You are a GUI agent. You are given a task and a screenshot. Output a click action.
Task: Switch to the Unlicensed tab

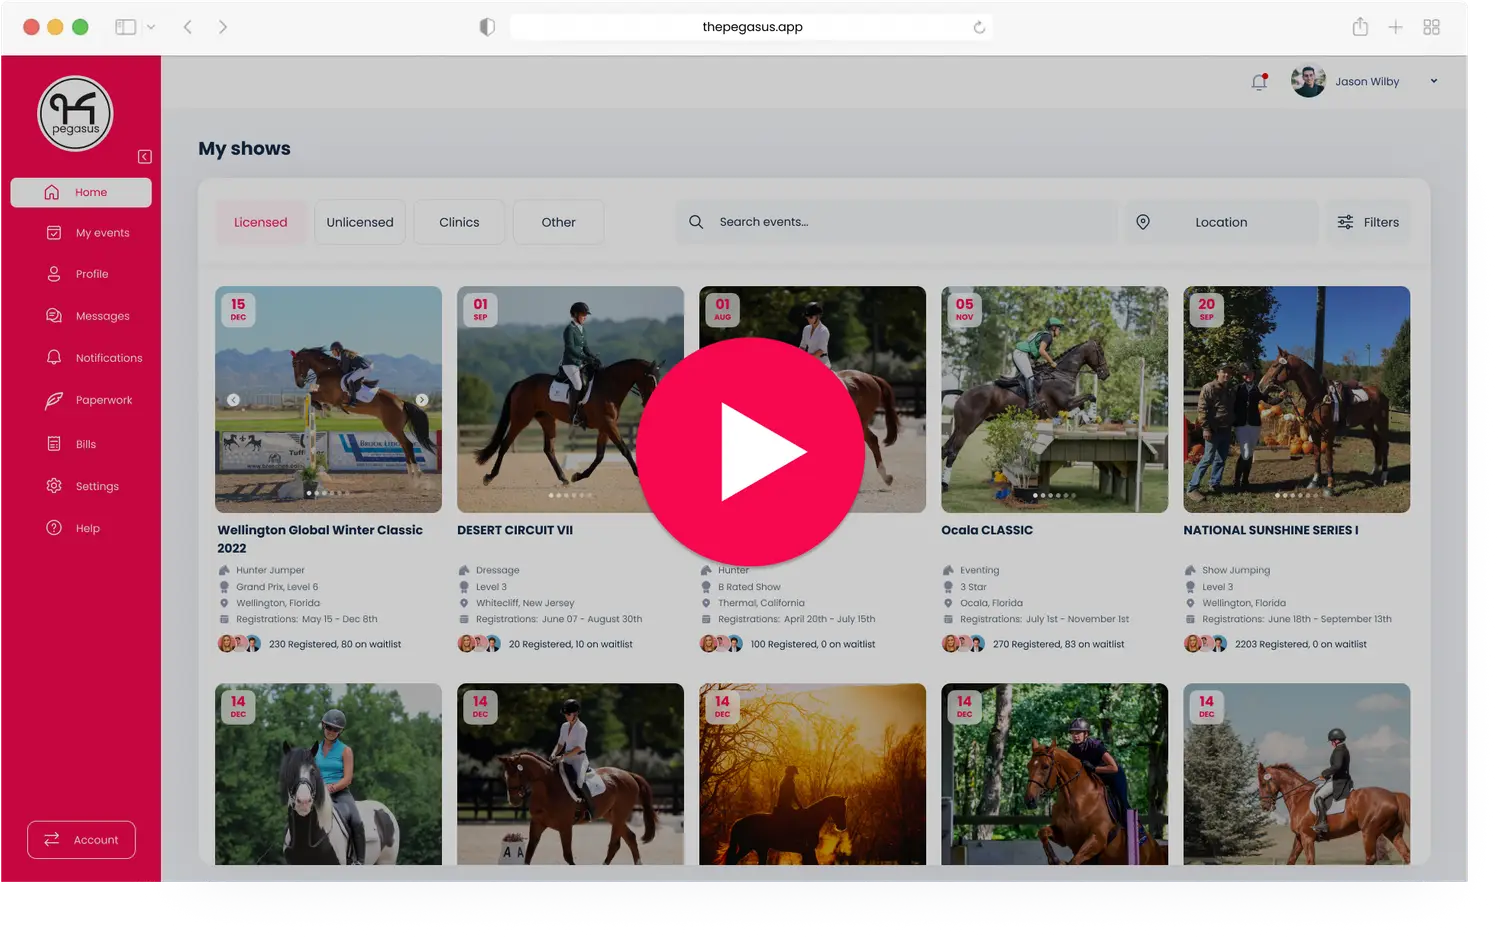point(360,222)
